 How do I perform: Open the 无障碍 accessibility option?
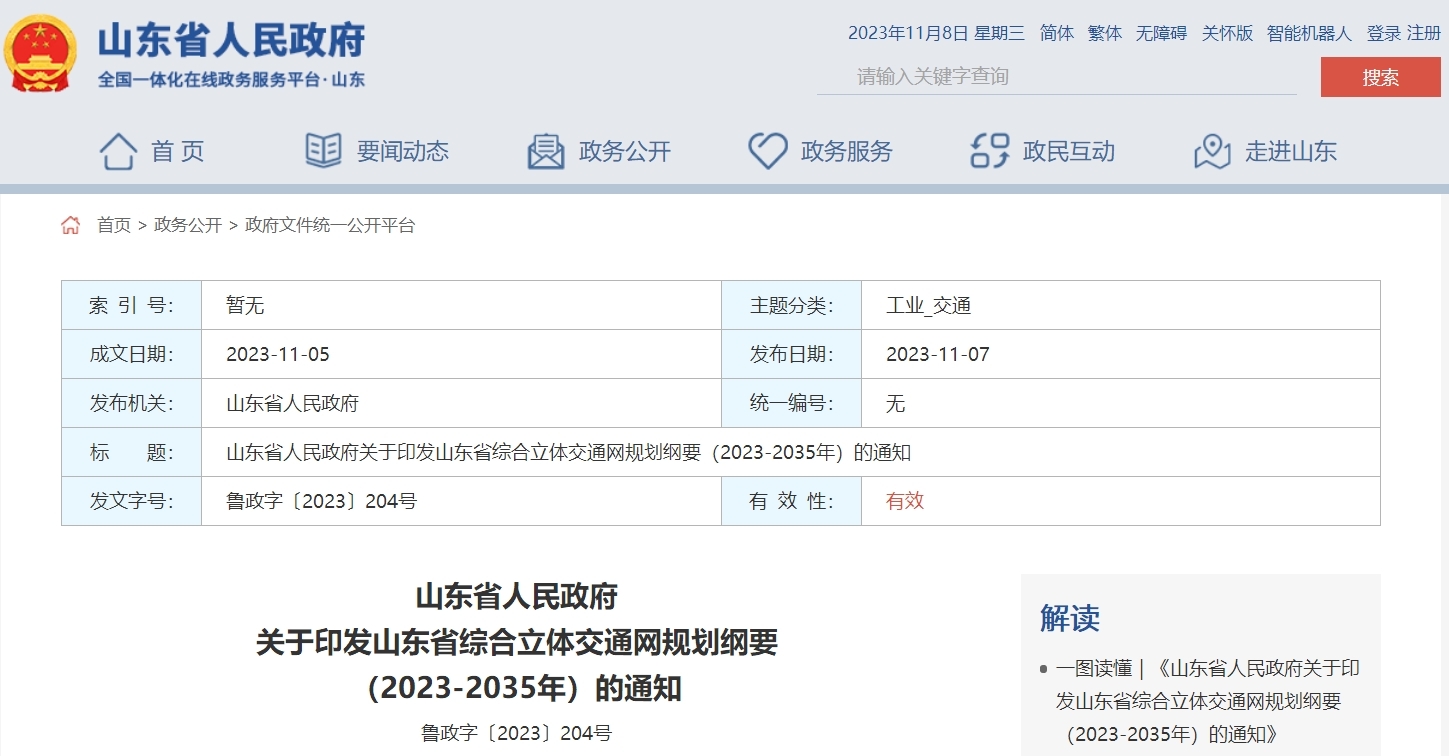click(x=1163, y=33)
